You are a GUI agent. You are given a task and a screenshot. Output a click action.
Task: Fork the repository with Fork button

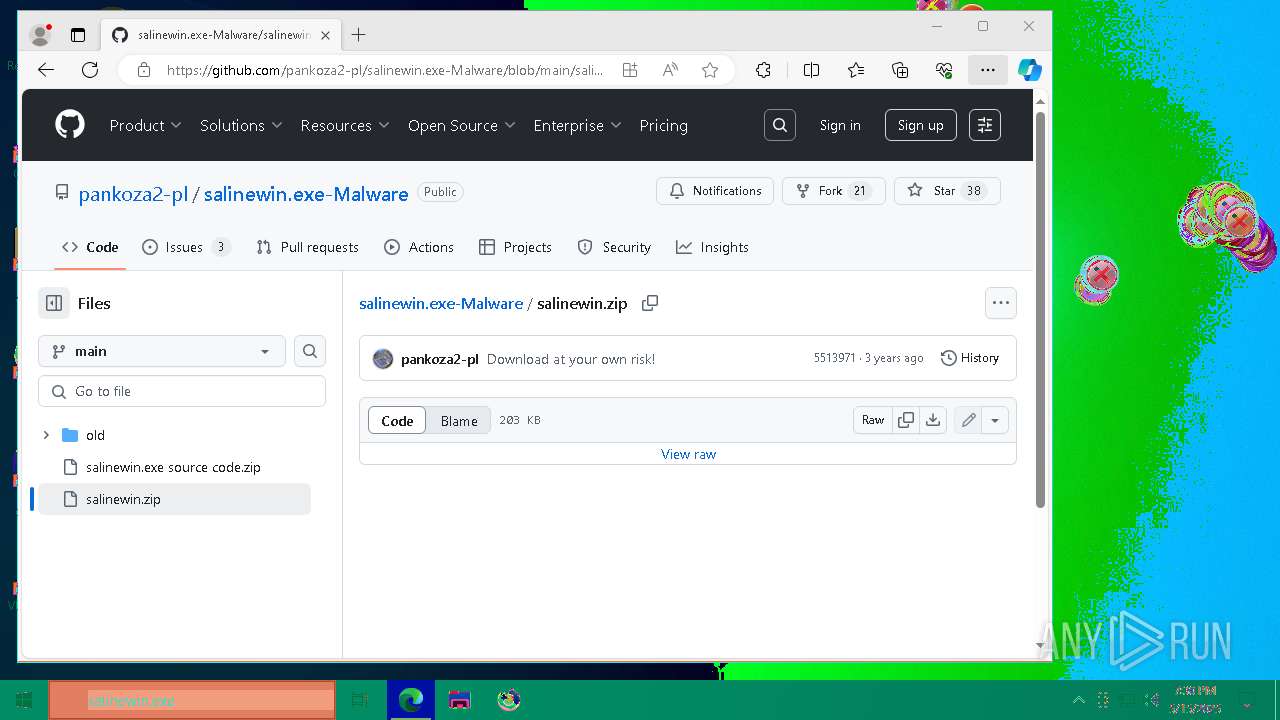coord(834,191)
